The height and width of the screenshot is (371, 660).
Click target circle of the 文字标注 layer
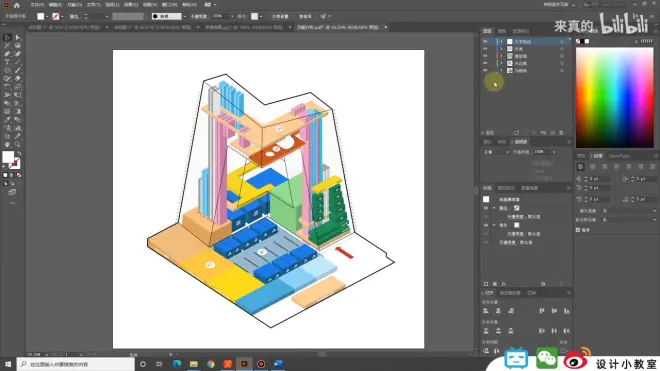pos(562,42)
